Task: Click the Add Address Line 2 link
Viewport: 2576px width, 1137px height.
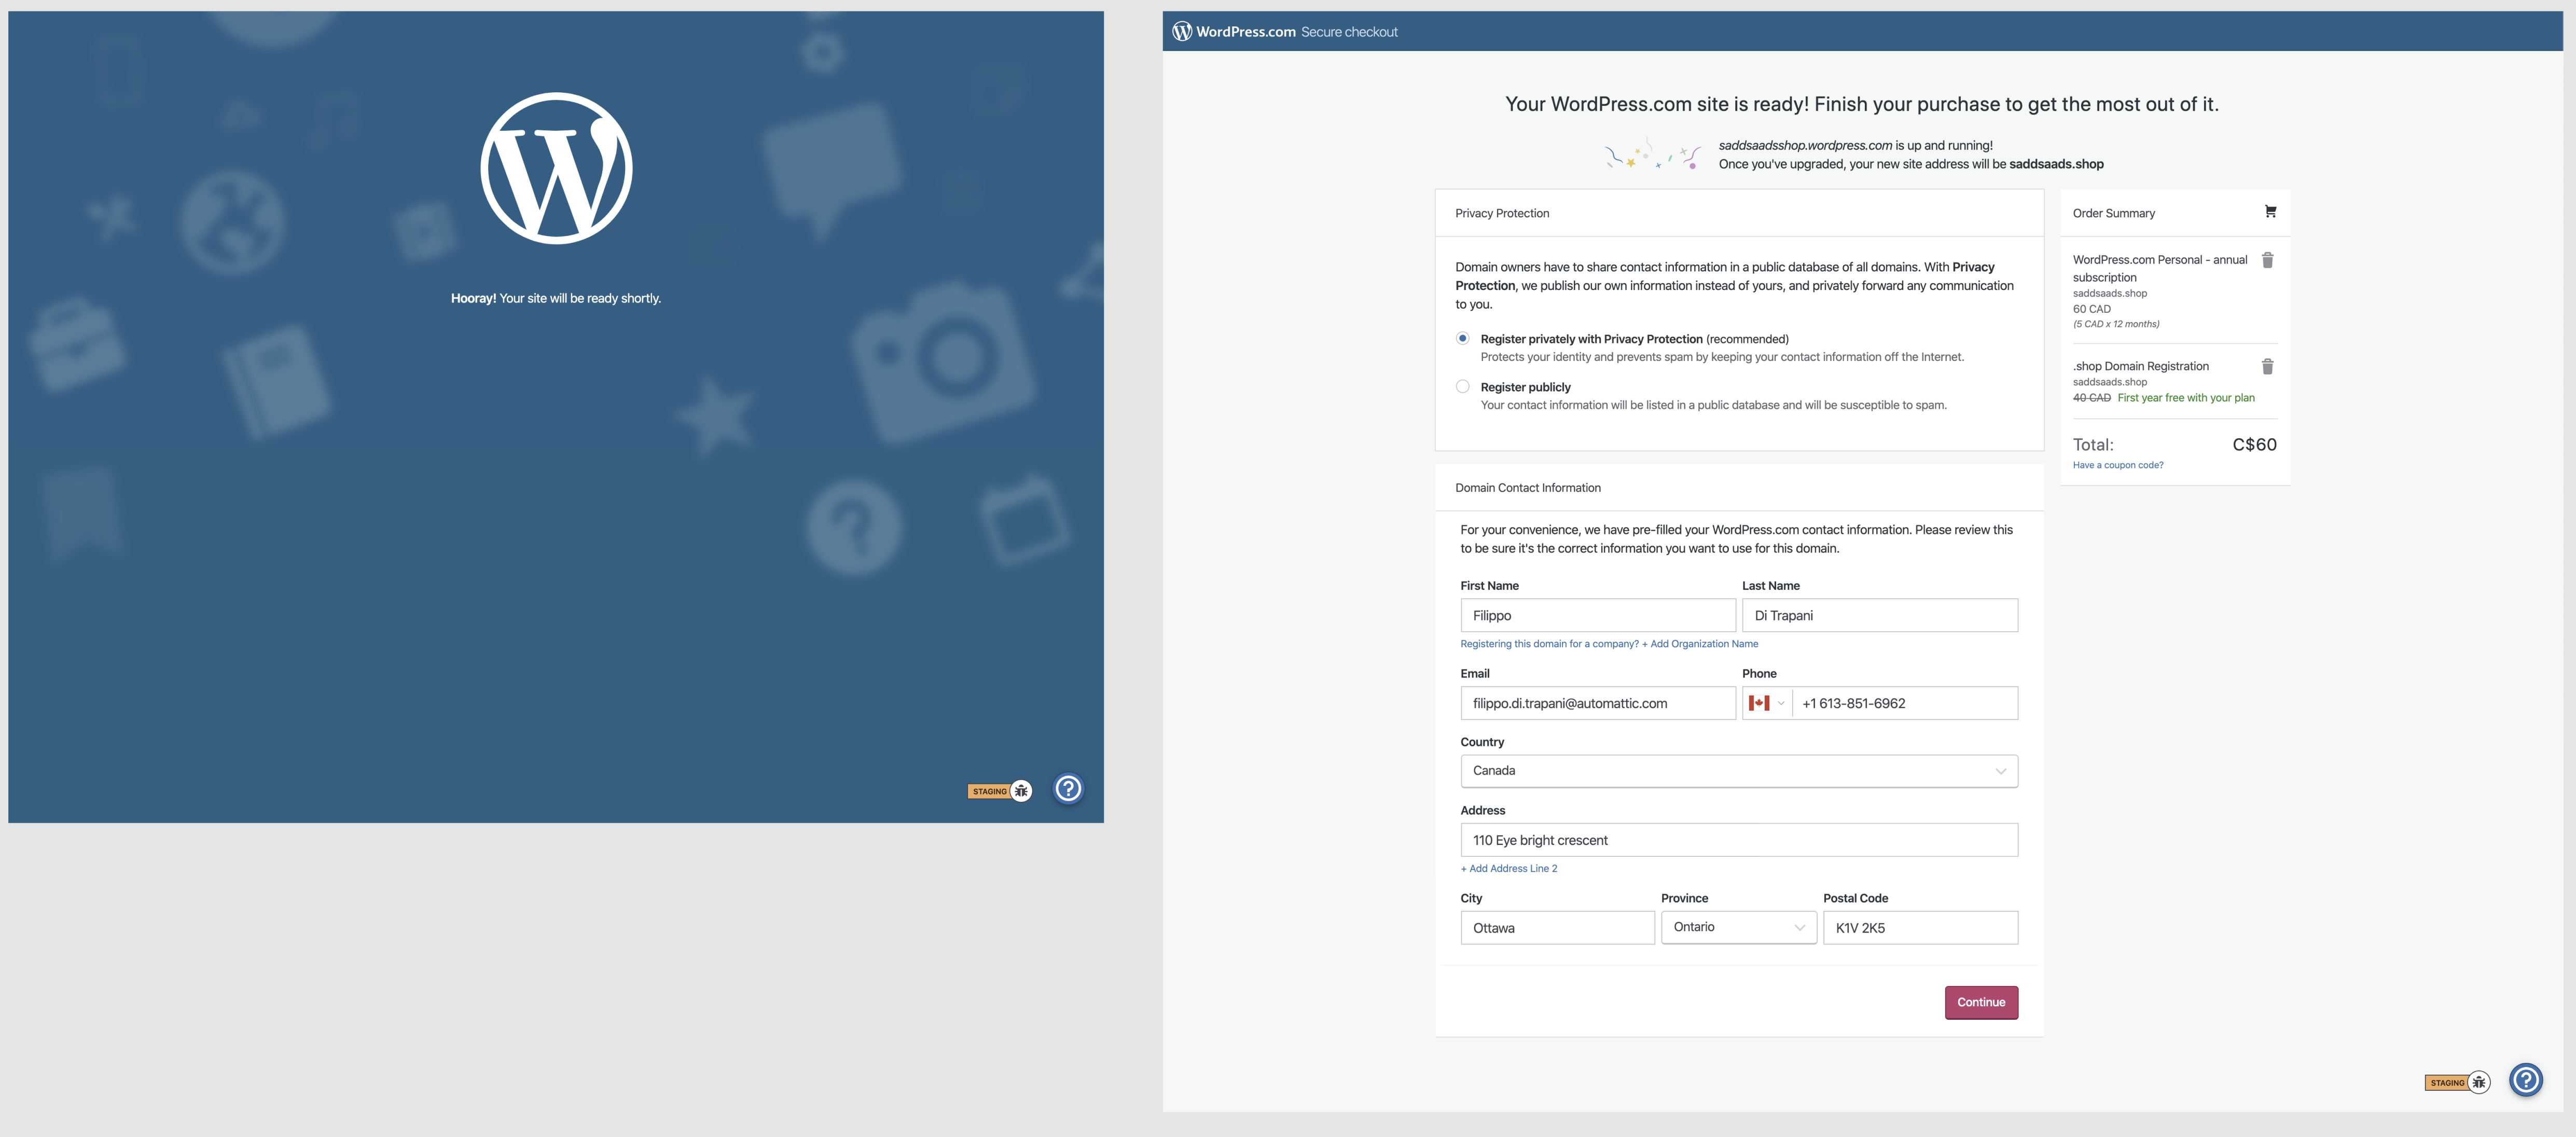Action: pos(1508,868)
